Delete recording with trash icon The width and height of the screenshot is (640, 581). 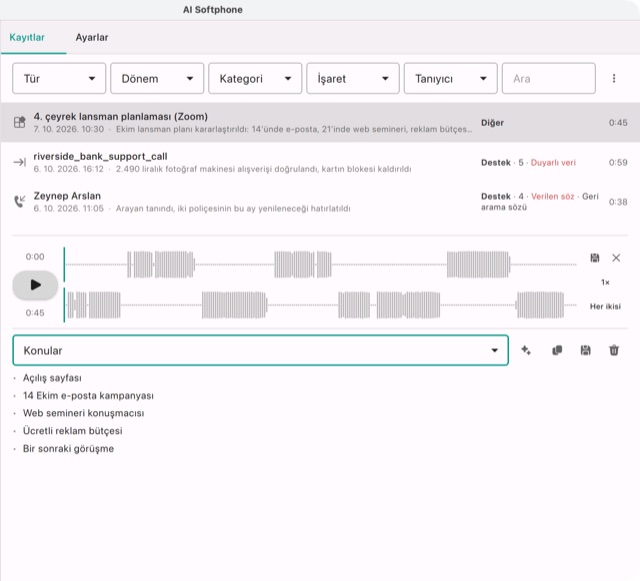tap(614, 350)
